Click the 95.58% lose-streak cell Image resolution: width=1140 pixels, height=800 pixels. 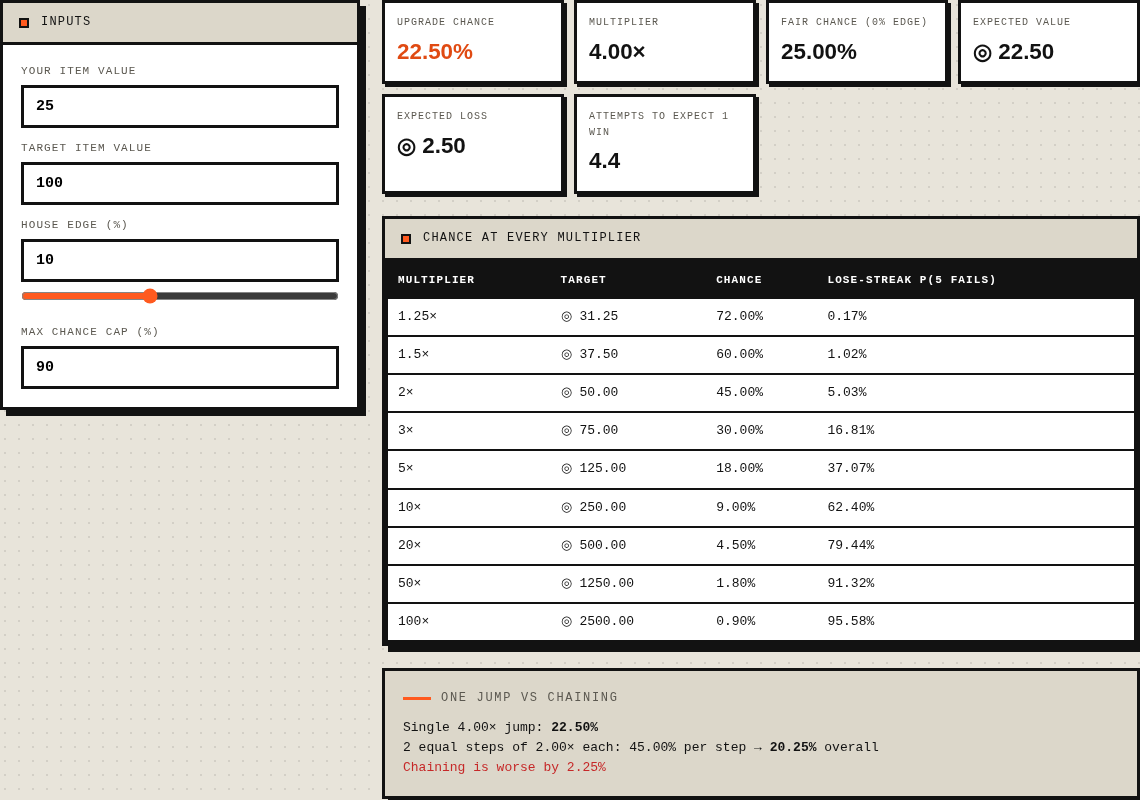(851, 621)
